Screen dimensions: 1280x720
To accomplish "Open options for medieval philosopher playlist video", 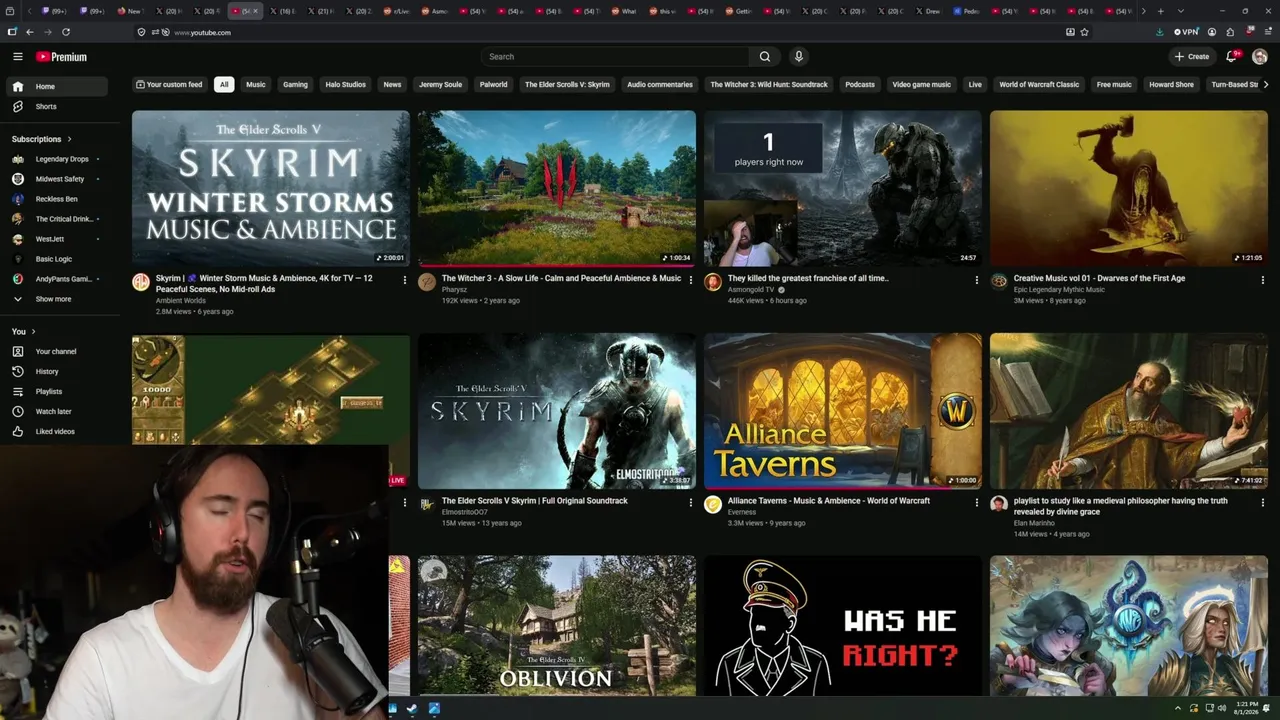I will (1263, 502).
